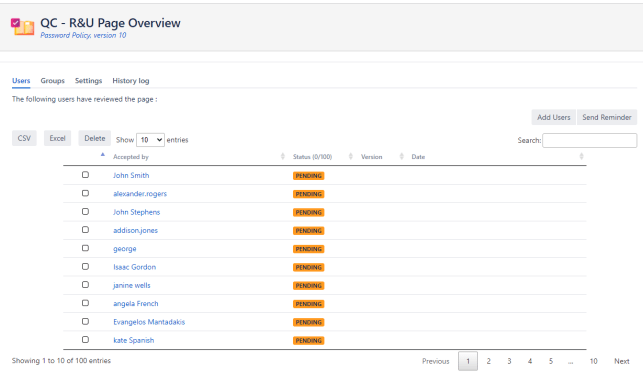Jump to last page 10
Screen dimensions: 643x383
click(593, 361)
